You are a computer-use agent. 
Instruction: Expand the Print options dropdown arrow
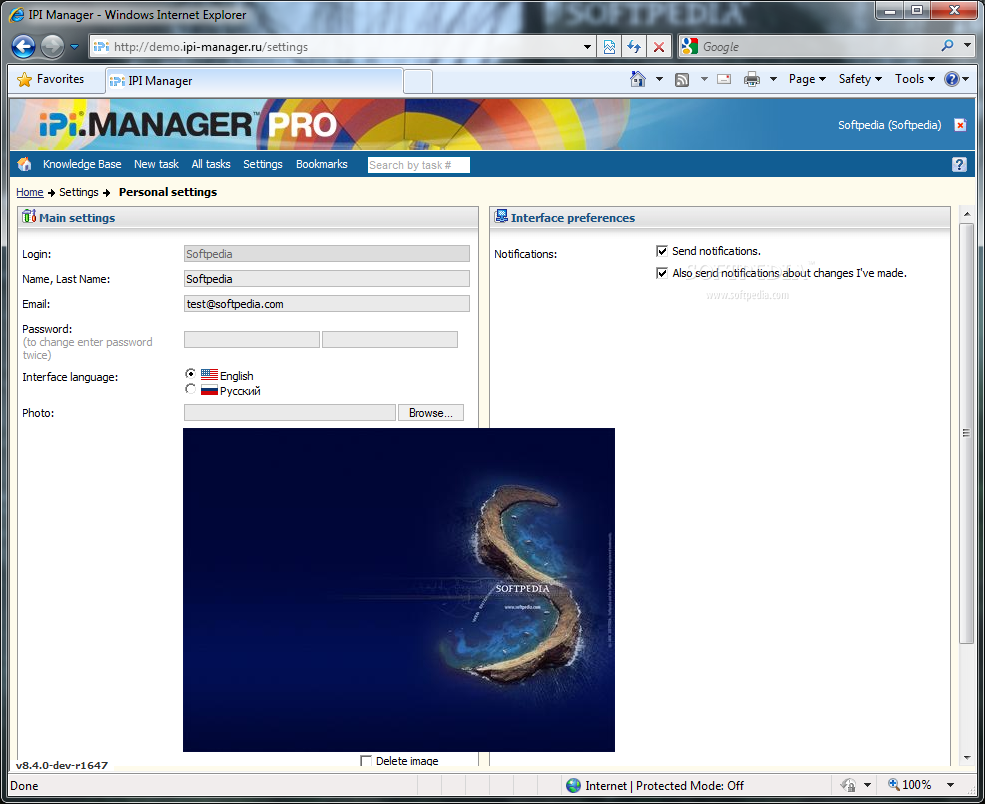(x=773, y=79)
